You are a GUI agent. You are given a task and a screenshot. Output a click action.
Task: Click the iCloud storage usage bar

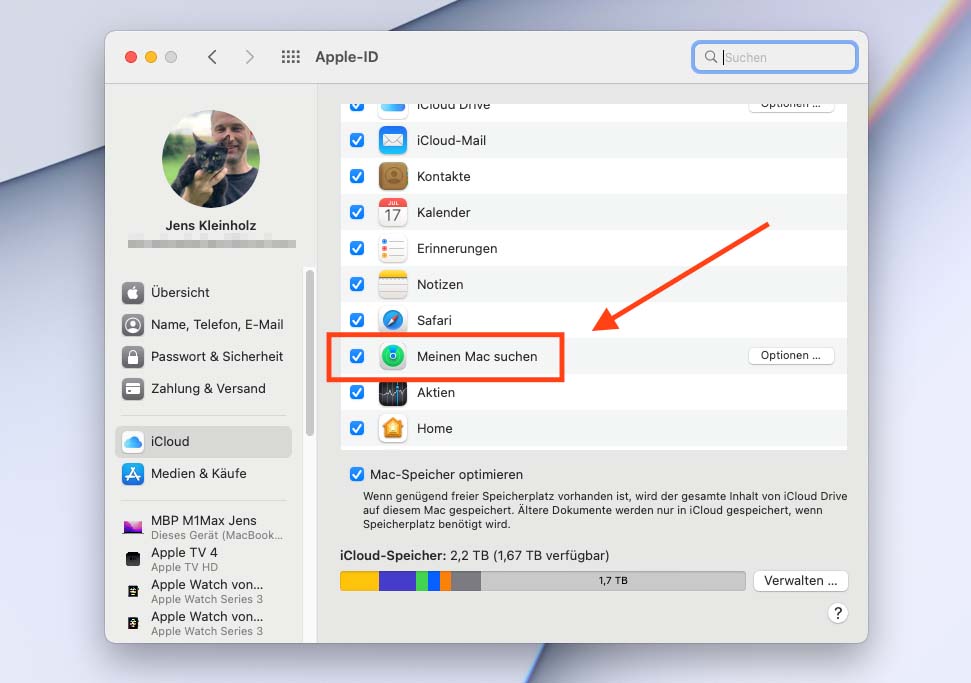542,580
